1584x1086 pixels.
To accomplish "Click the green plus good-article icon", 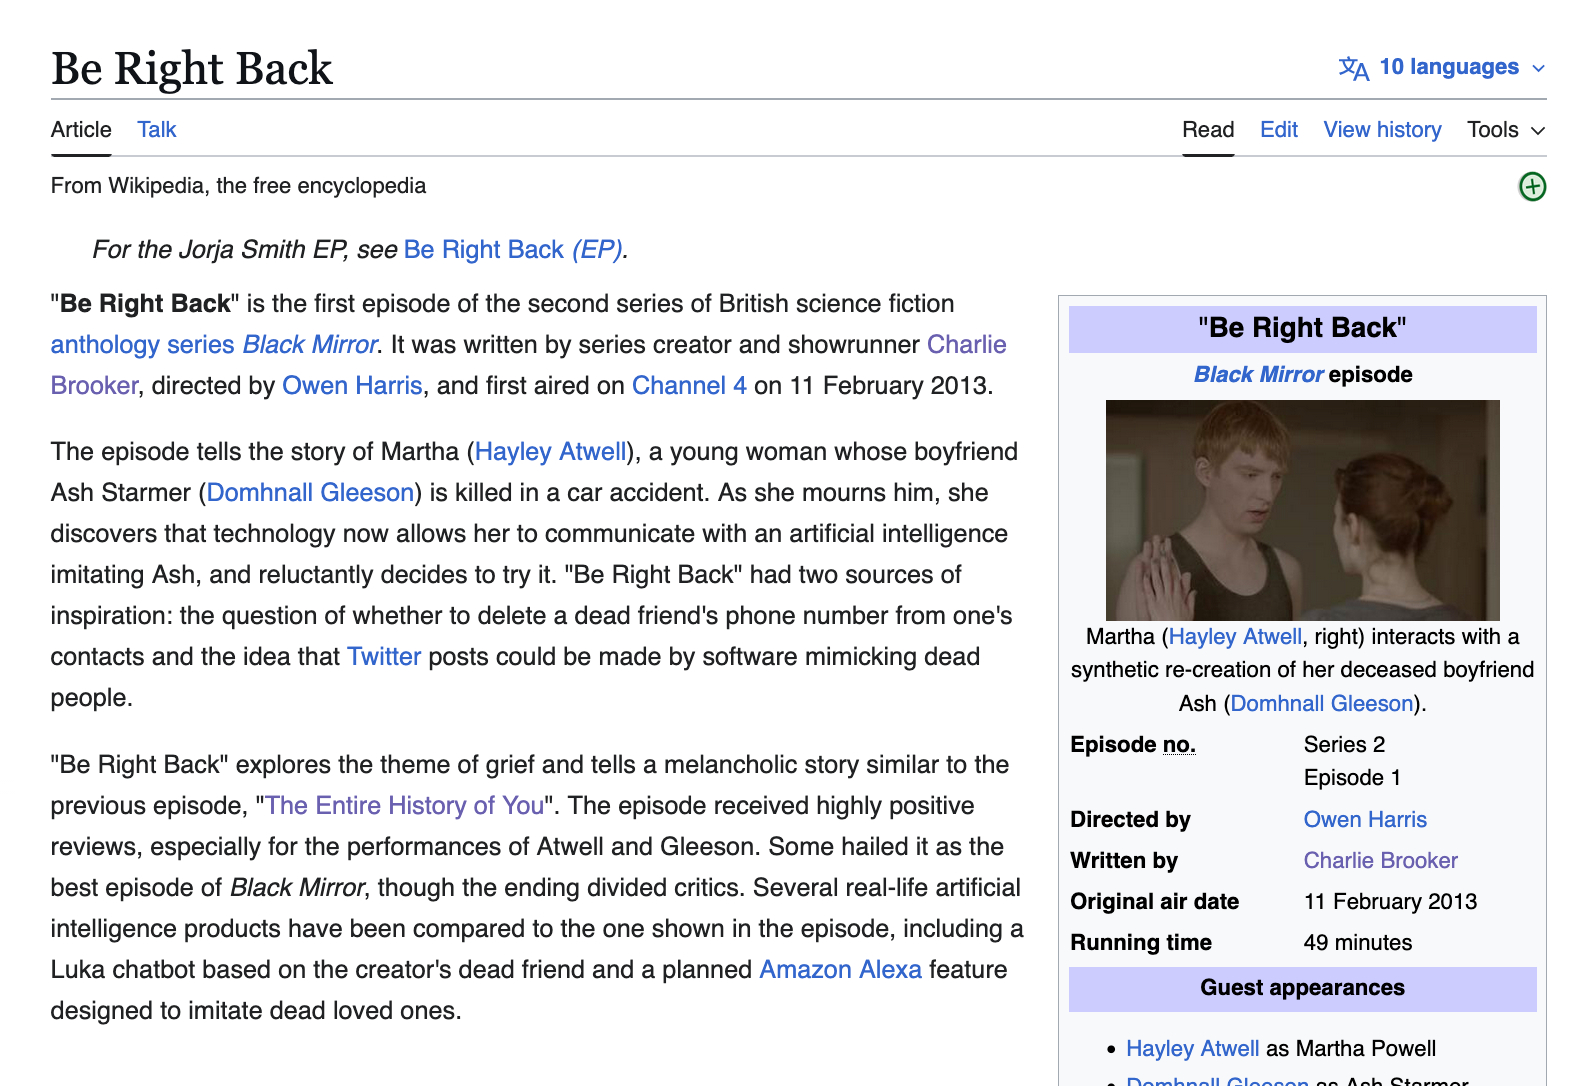I will [x=1532, y=187].
